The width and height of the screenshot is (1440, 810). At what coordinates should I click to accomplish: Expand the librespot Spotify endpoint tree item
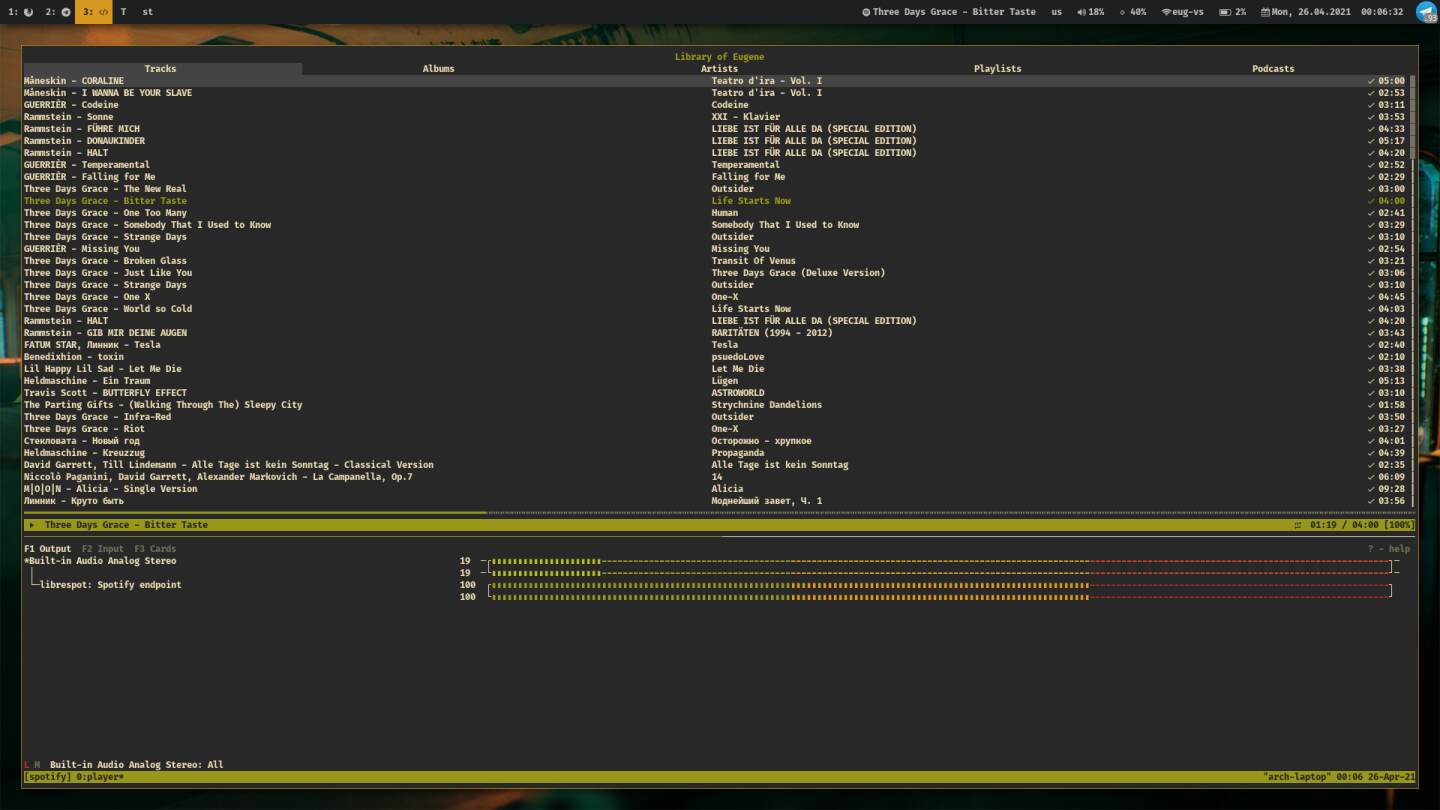[x=110, y=584]
